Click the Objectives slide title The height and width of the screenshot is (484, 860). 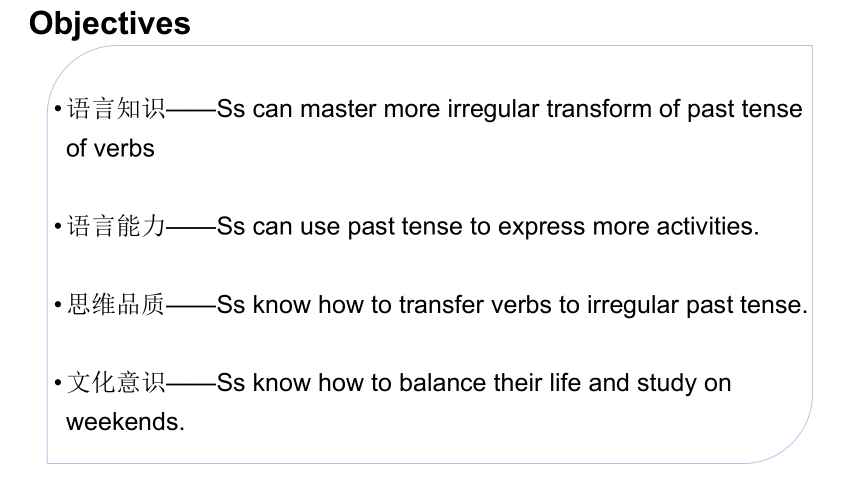[x=110, y=24]
